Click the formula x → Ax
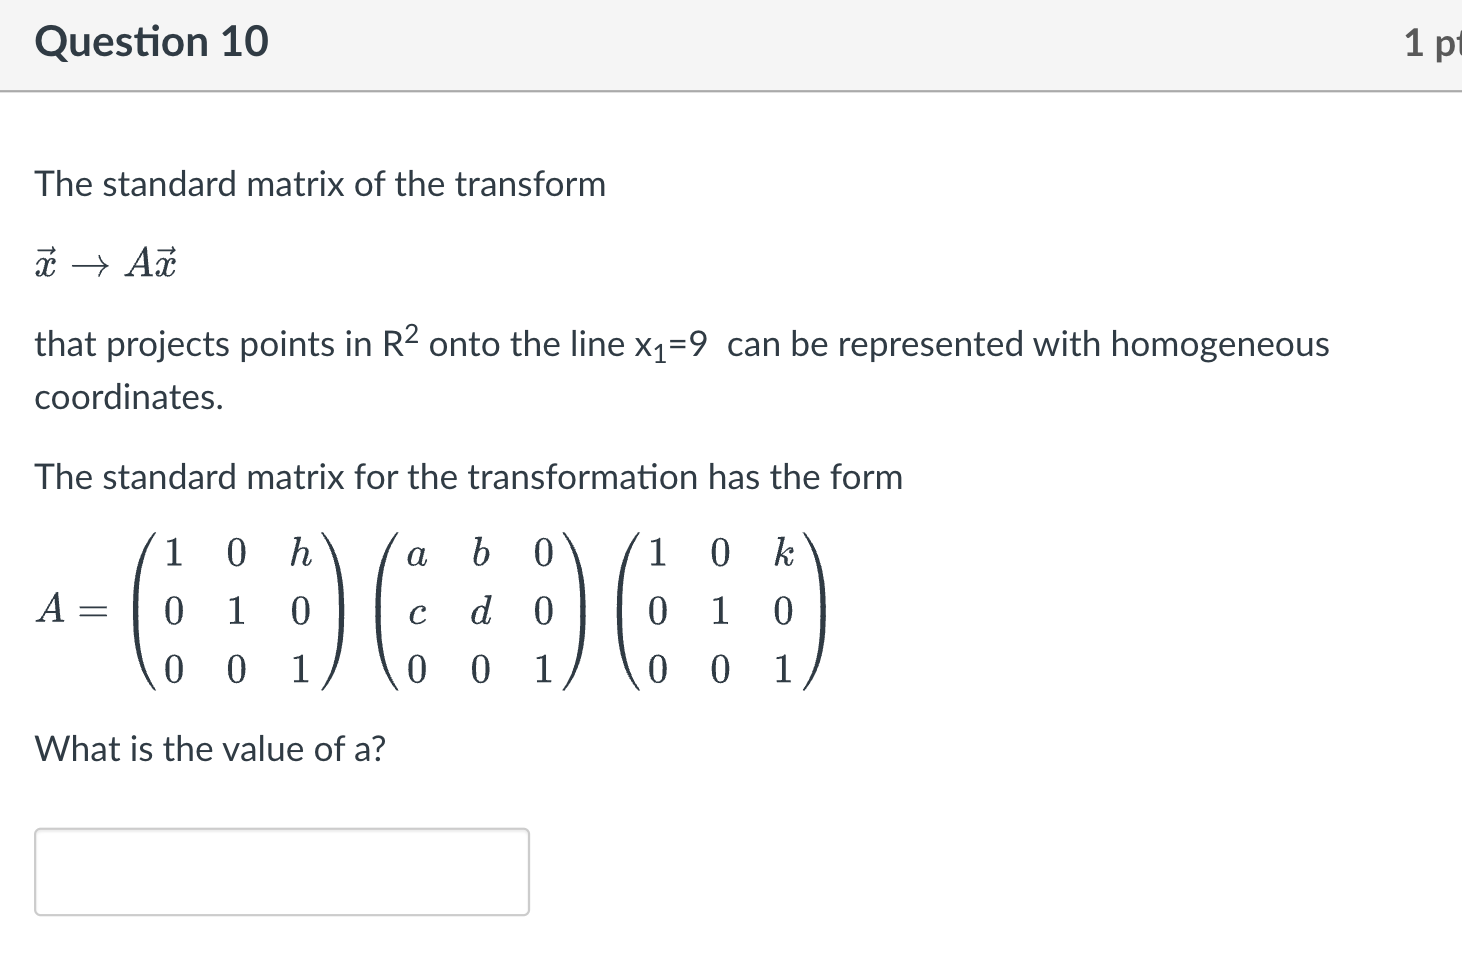Screen dimensions: 1462x966 click(105, 262)
